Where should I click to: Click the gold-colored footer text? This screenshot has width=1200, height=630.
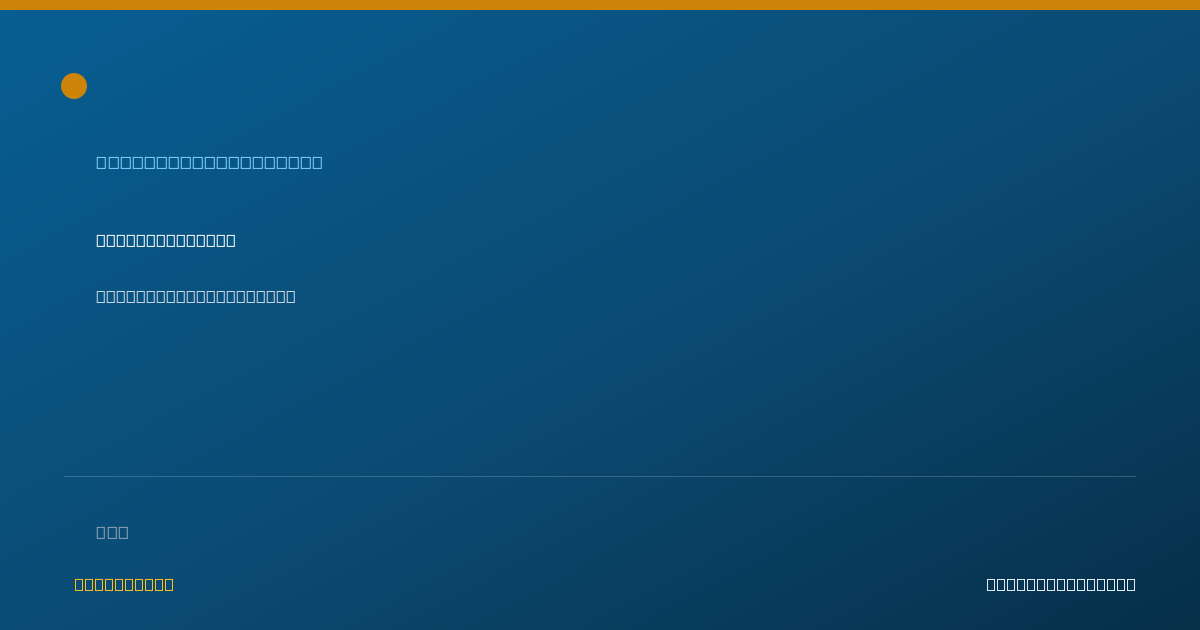(x=124, y=584)
